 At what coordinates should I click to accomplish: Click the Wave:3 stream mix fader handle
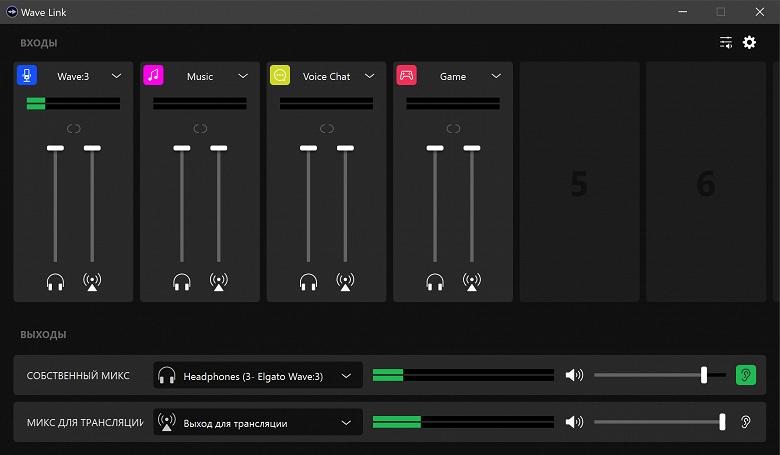tap(92, 148)
